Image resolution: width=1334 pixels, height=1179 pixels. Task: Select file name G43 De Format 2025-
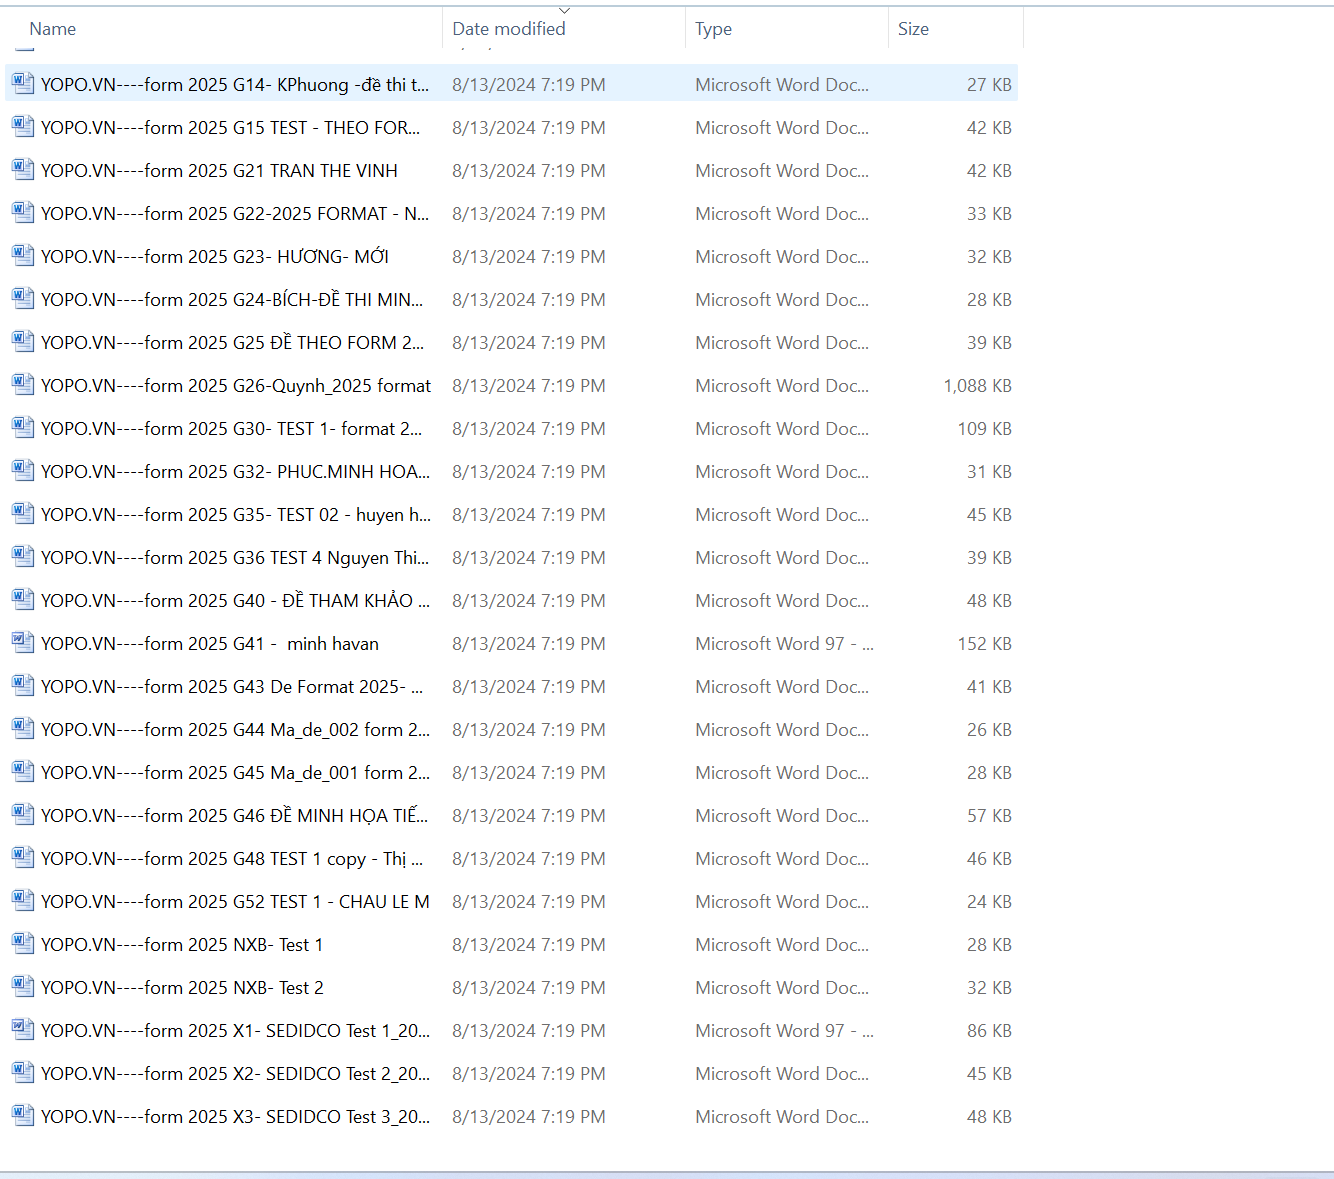[232, 687]
